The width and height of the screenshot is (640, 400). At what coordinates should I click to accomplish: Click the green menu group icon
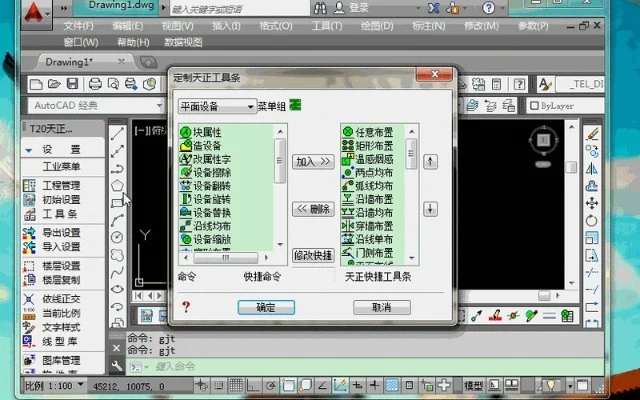click(295, 105)
